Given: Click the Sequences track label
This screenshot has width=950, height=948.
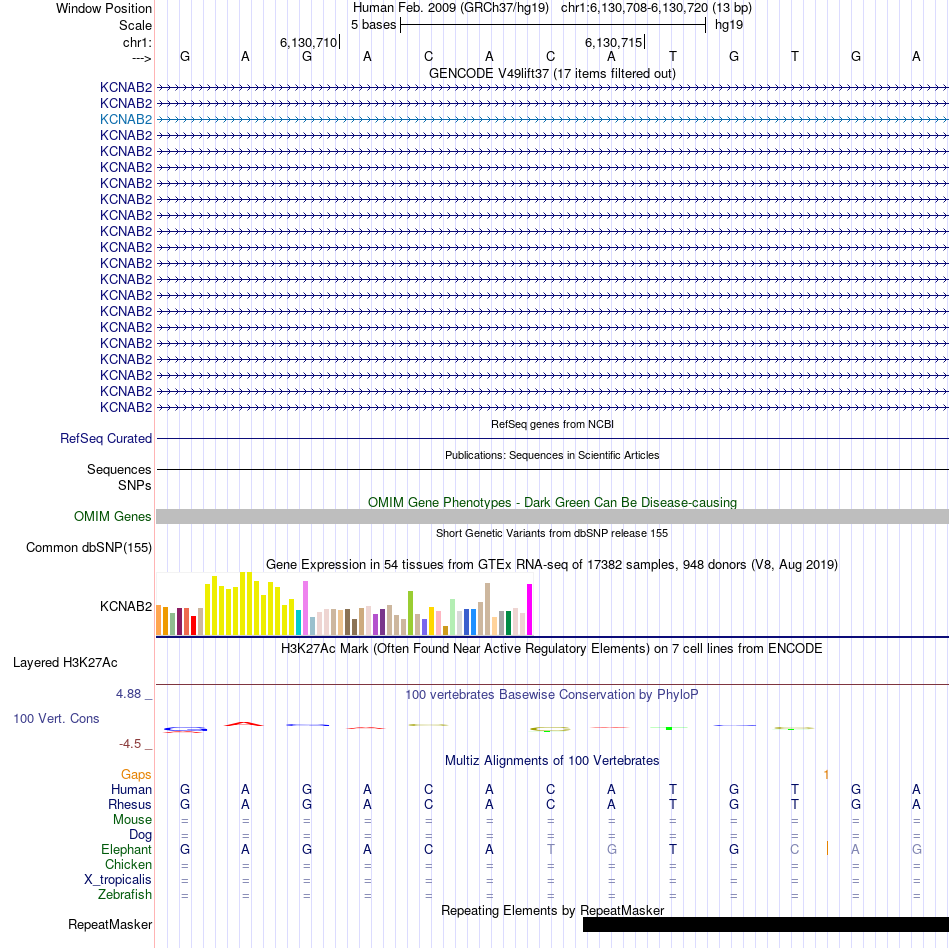Looking at the screenshot, I should (119, 469).
